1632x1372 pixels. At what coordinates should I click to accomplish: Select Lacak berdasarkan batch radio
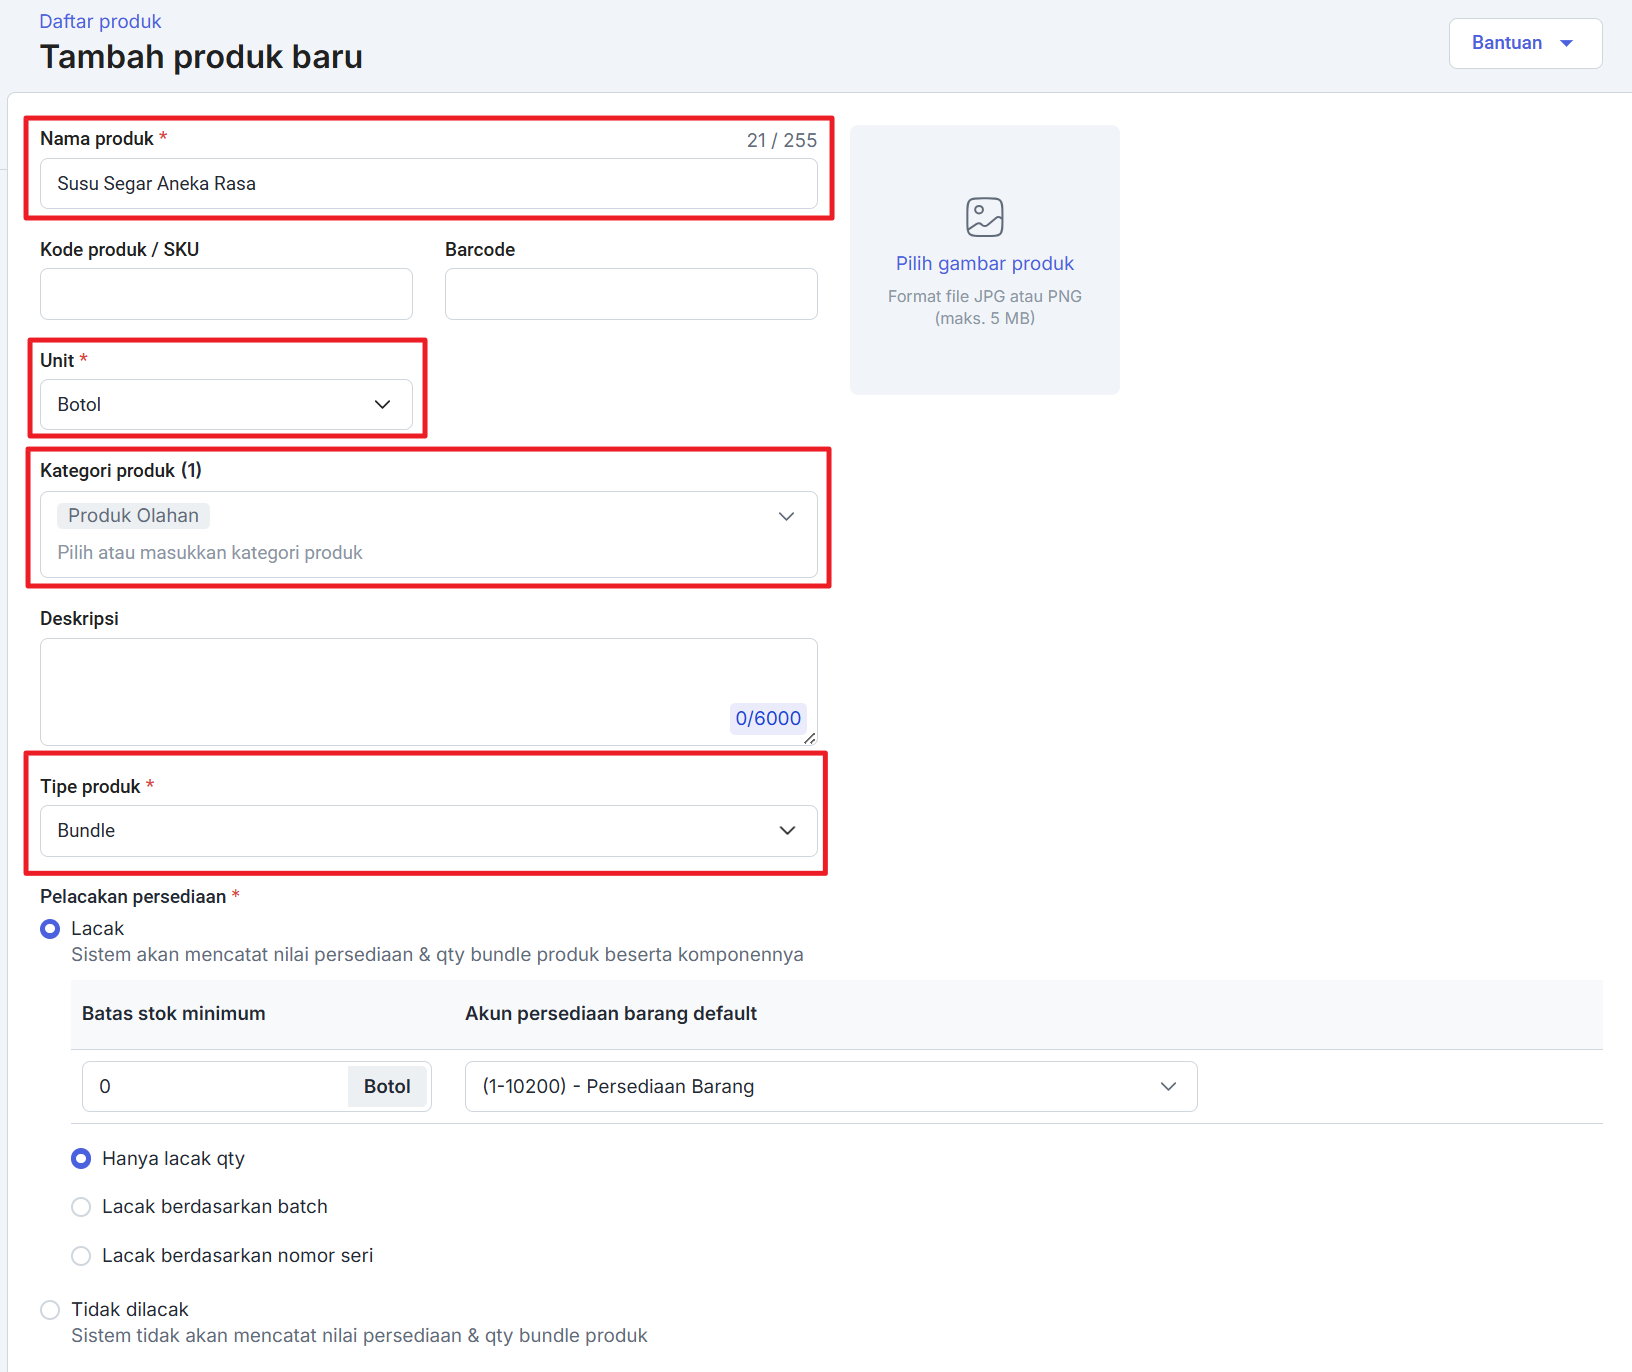click(82, 1207)
